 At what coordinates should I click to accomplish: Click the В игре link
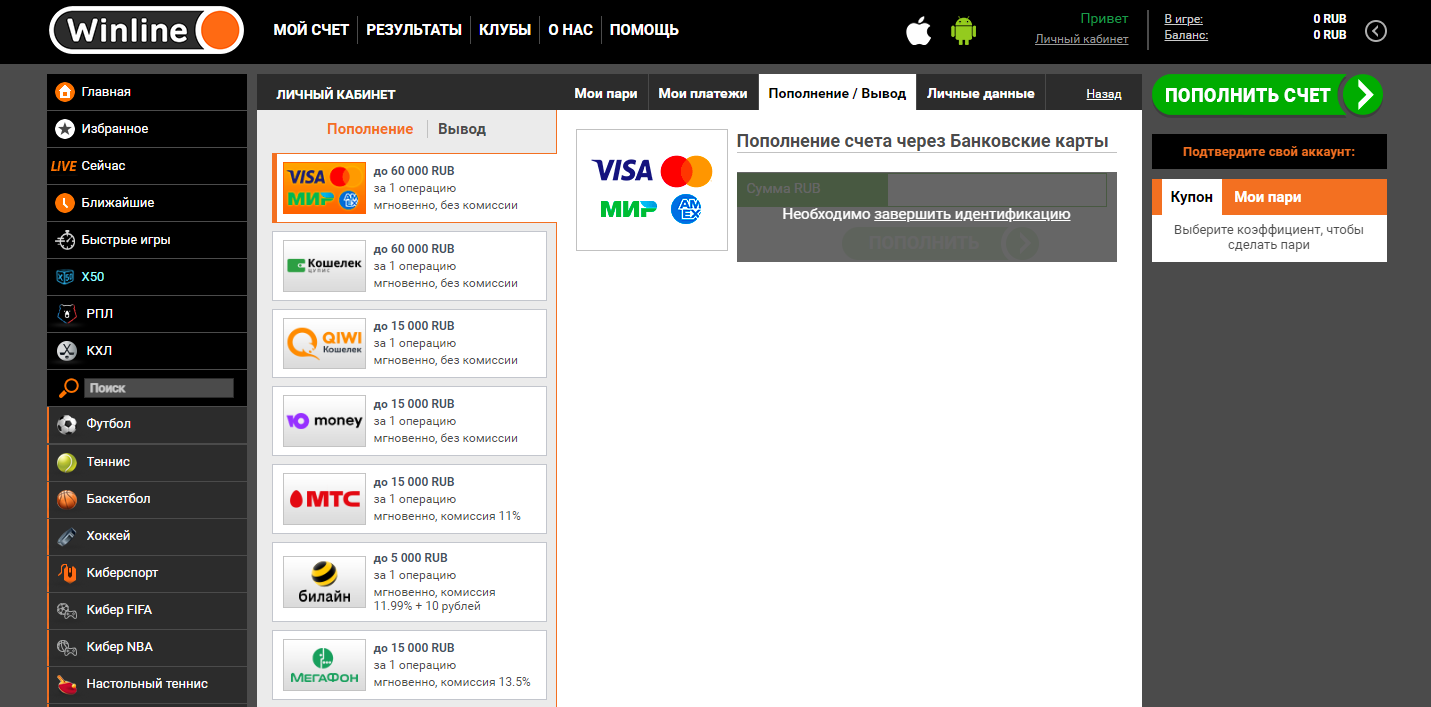(1183, 18)
